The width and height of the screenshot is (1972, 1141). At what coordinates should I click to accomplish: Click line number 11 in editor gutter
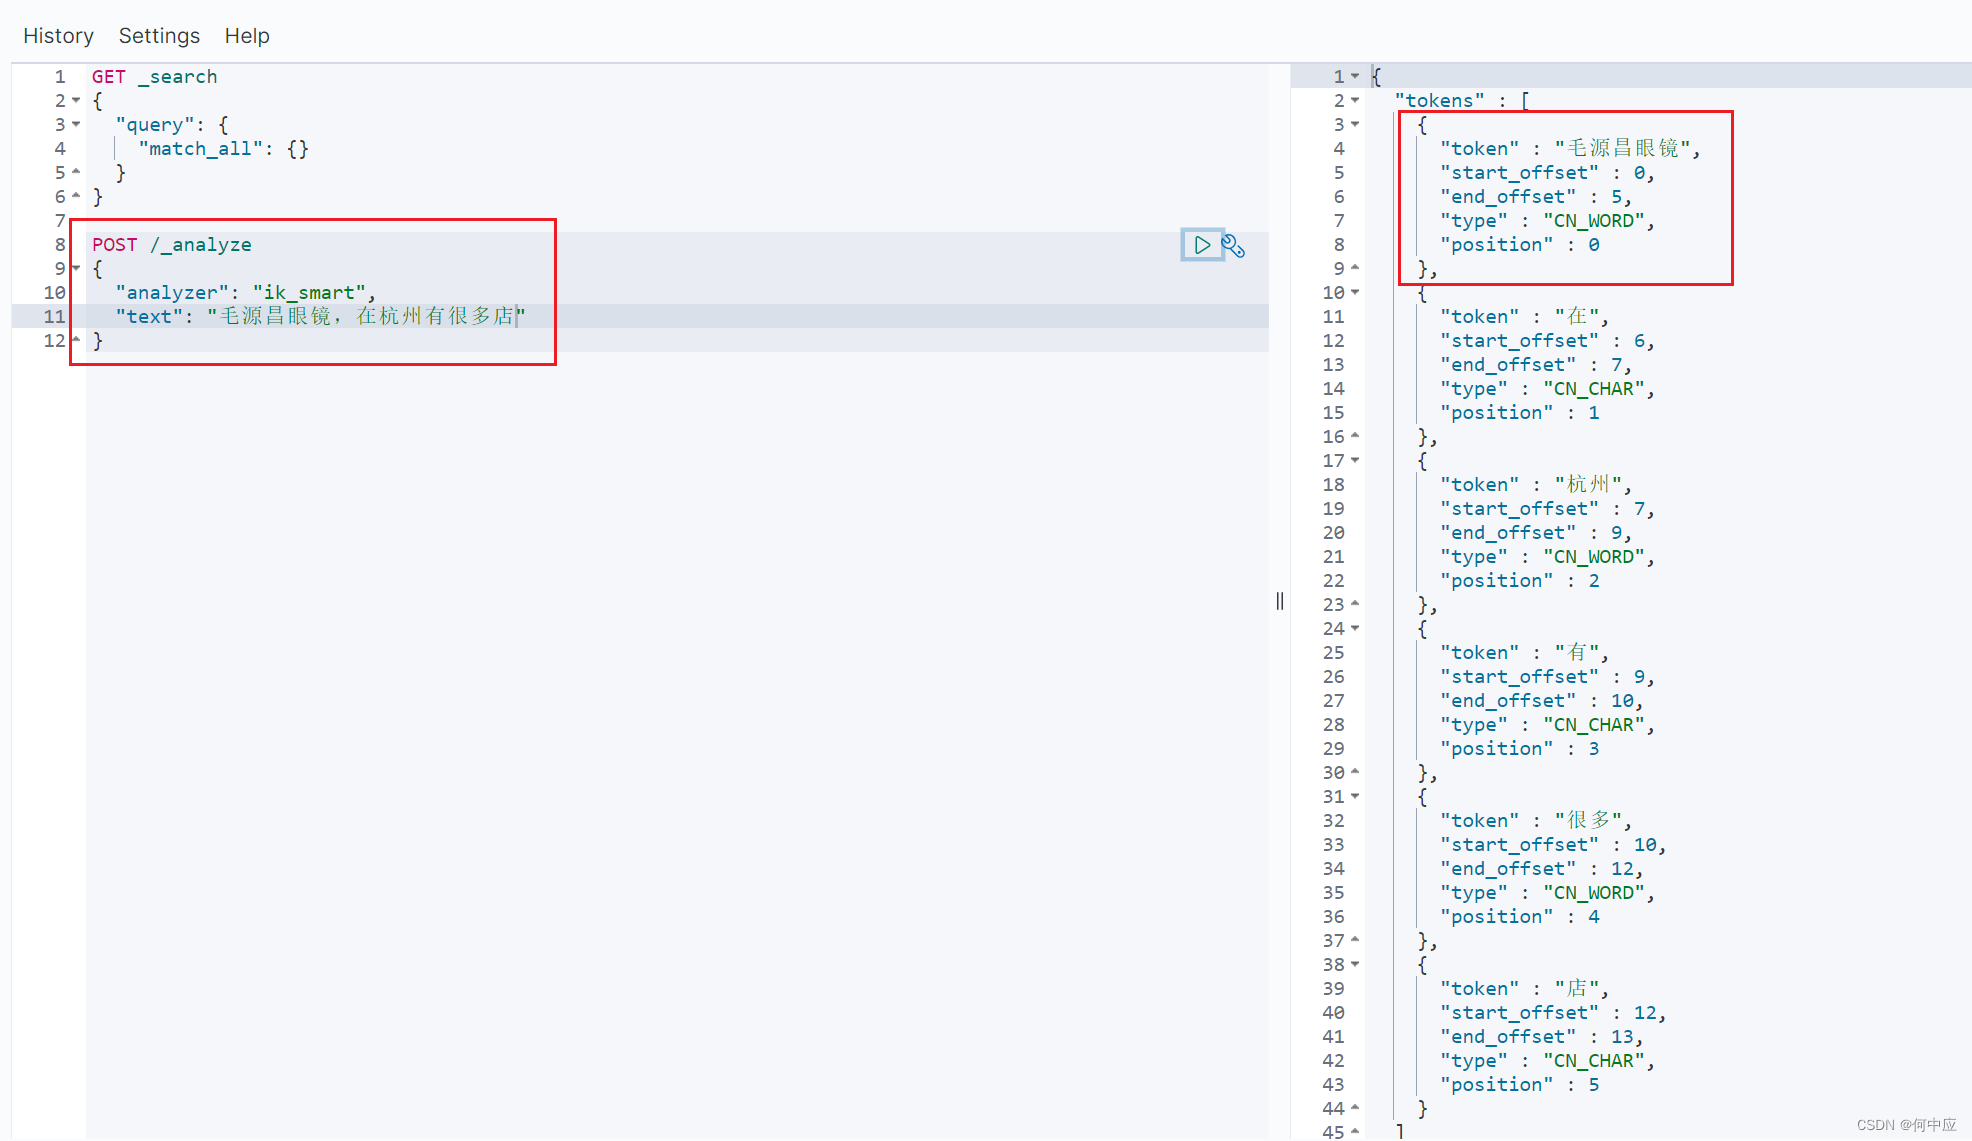(x=54, y=317)
